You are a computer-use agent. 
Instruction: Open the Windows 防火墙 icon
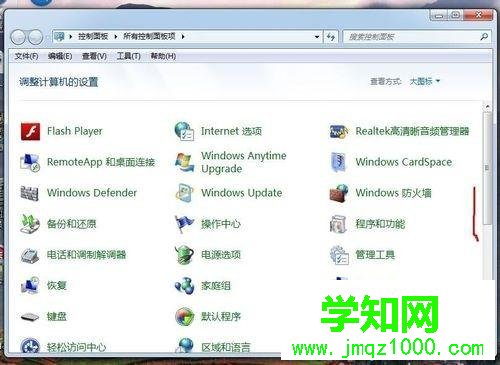[339, 193]
